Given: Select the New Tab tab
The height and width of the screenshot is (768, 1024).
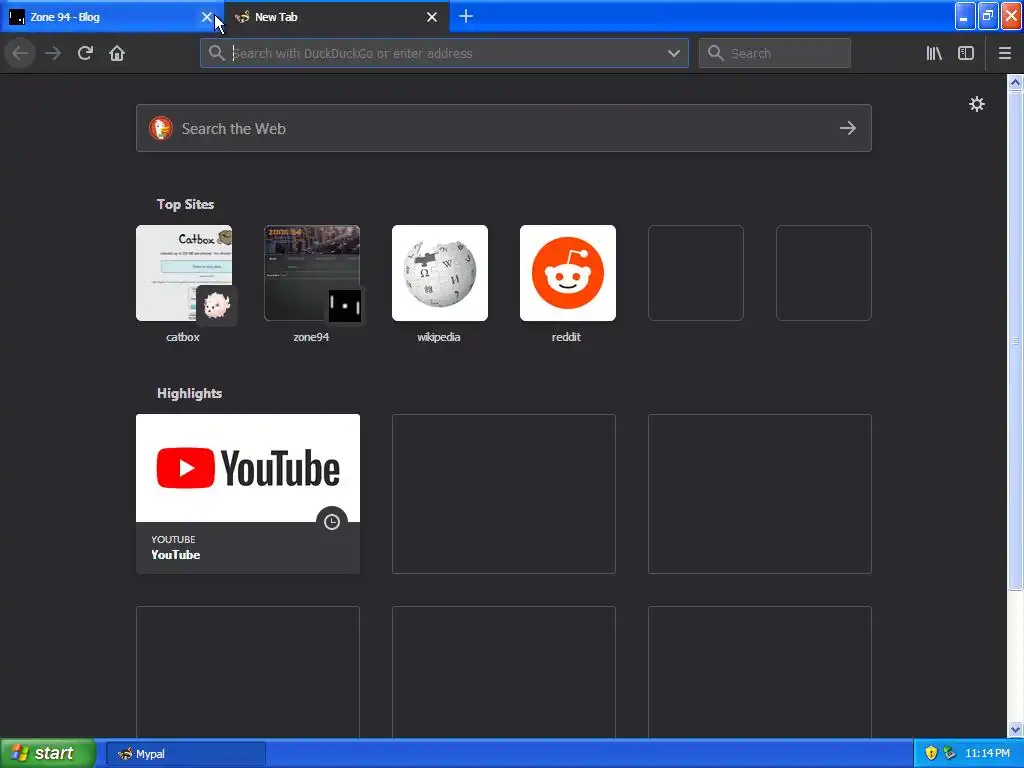Looking at the screenshot, I should [336, 16].
